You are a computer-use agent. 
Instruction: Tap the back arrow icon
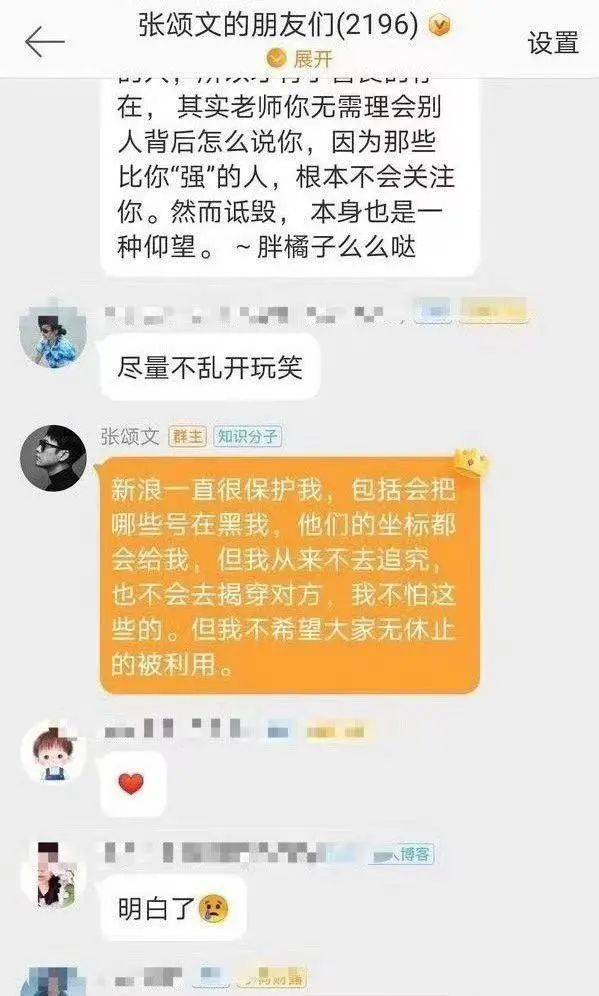[x=44, y=42]
